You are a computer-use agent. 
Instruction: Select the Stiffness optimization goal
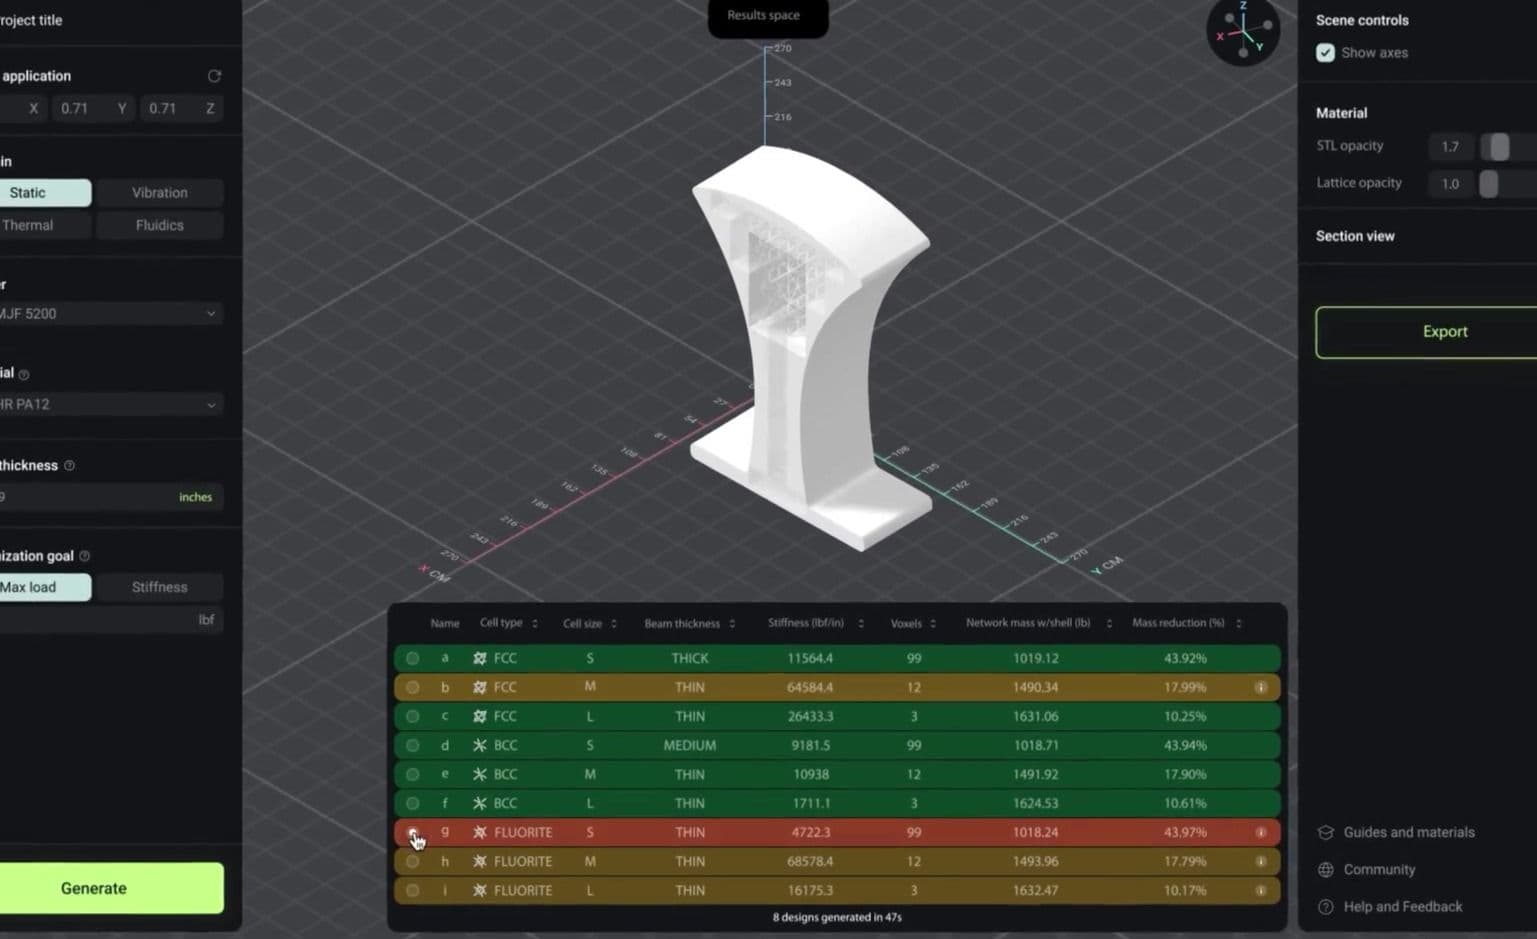[x=160, y=587]
